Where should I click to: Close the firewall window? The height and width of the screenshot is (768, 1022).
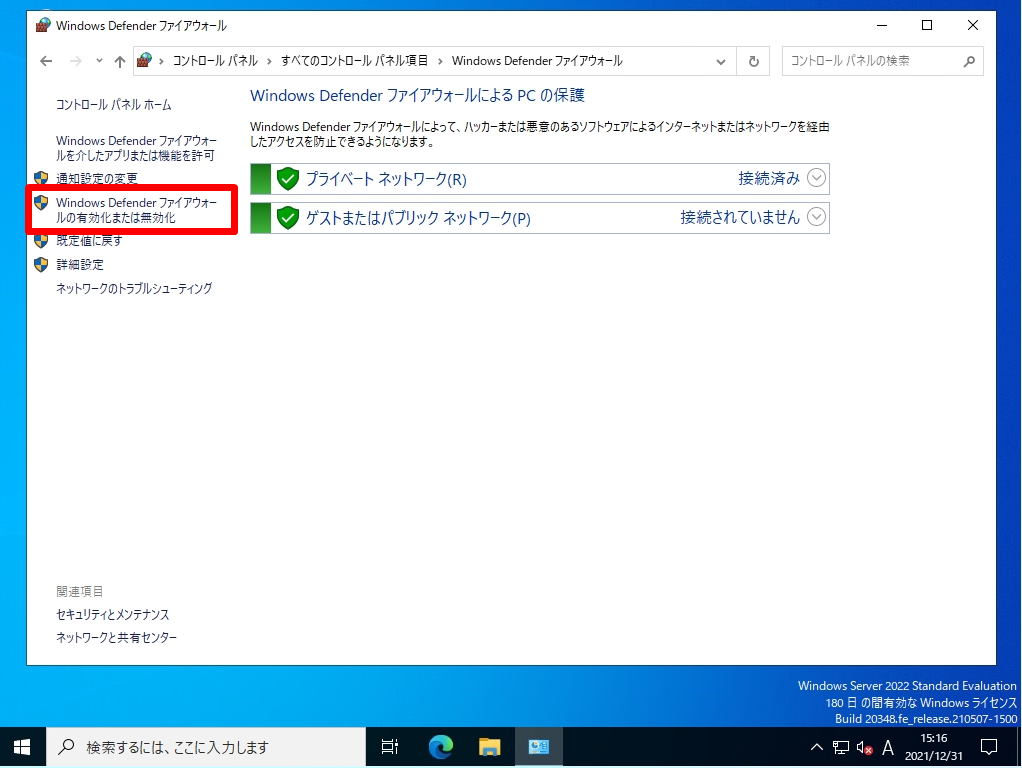tap(972, 25)
